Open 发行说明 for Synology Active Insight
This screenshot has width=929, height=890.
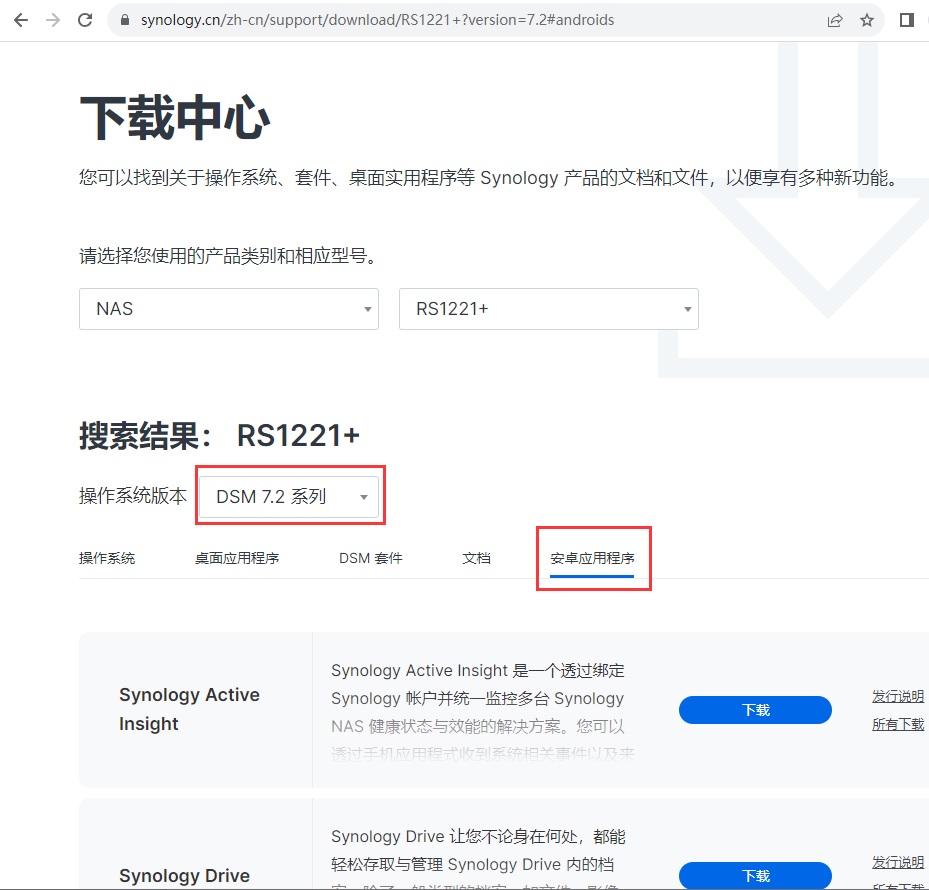click(898, 696)
